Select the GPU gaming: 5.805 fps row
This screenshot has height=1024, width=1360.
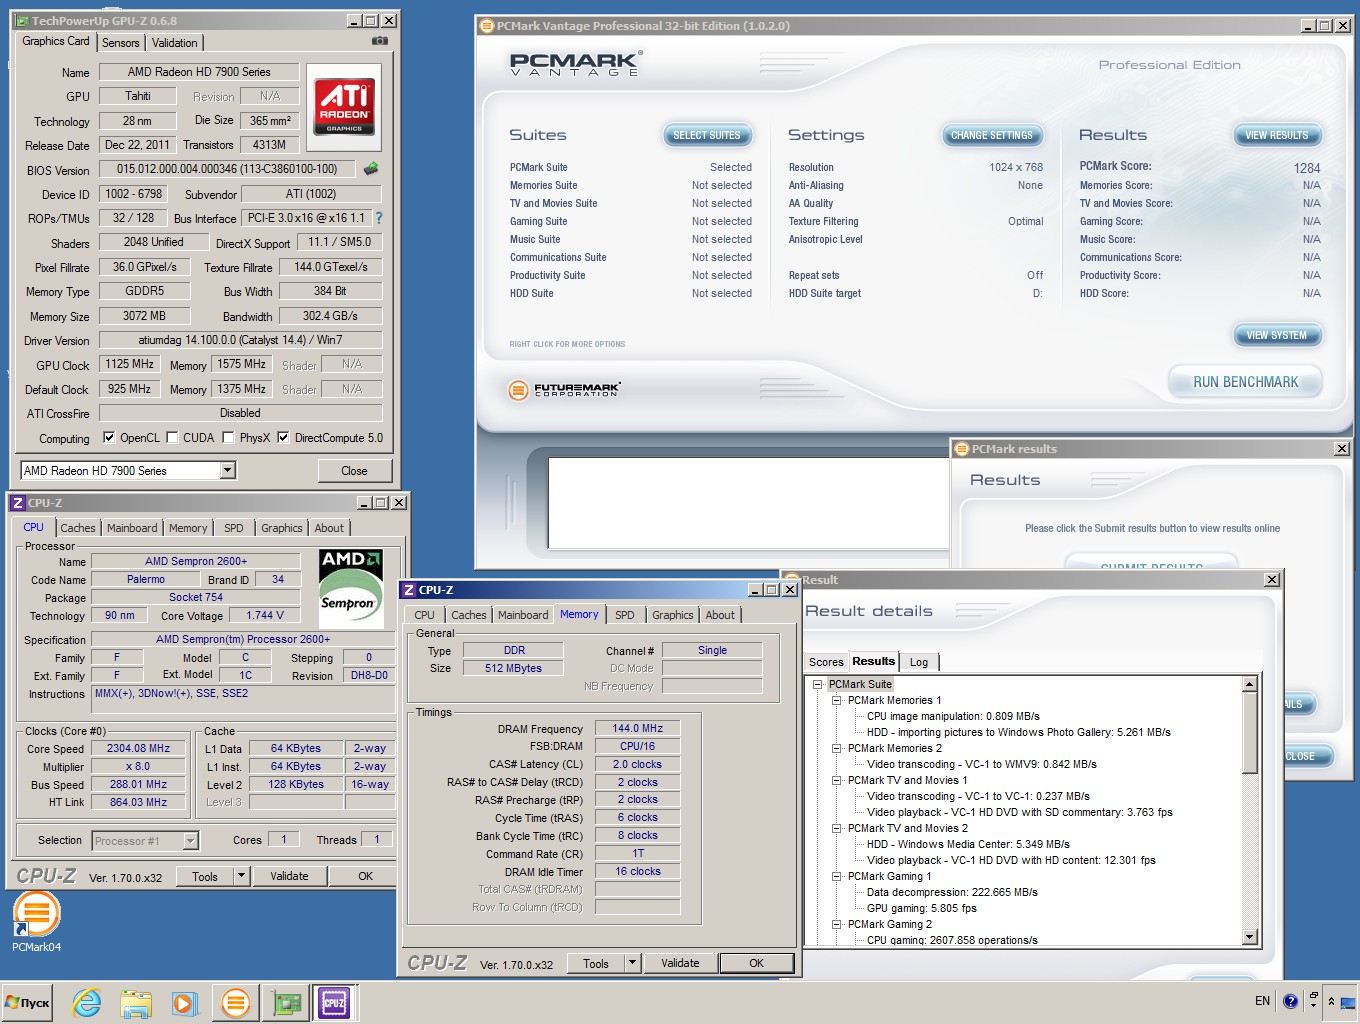click(x=921, y=909)
